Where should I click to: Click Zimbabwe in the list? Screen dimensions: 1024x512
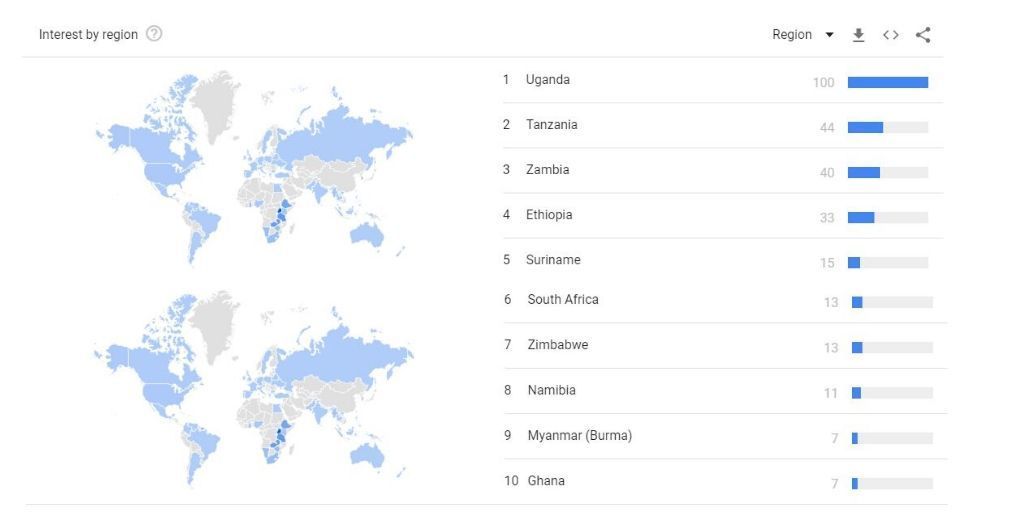[557, 345]
